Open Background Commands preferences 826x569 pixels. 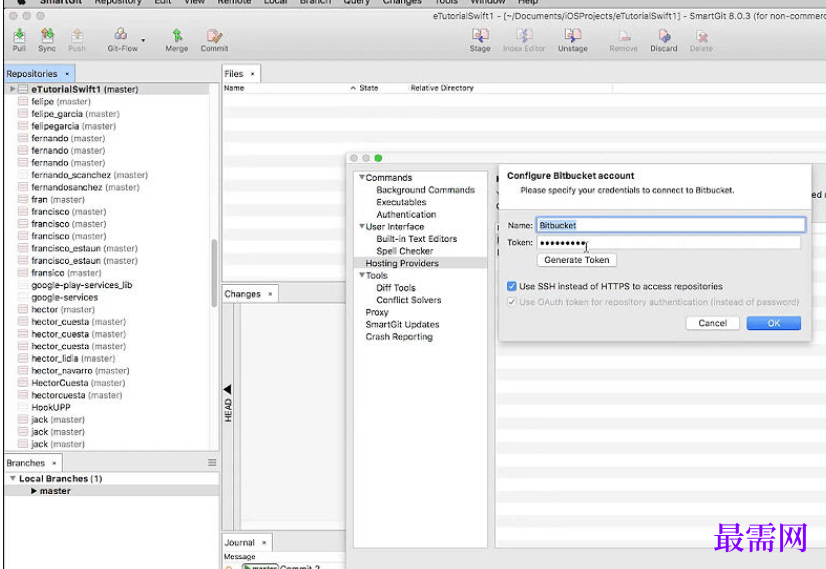point(426,190)
